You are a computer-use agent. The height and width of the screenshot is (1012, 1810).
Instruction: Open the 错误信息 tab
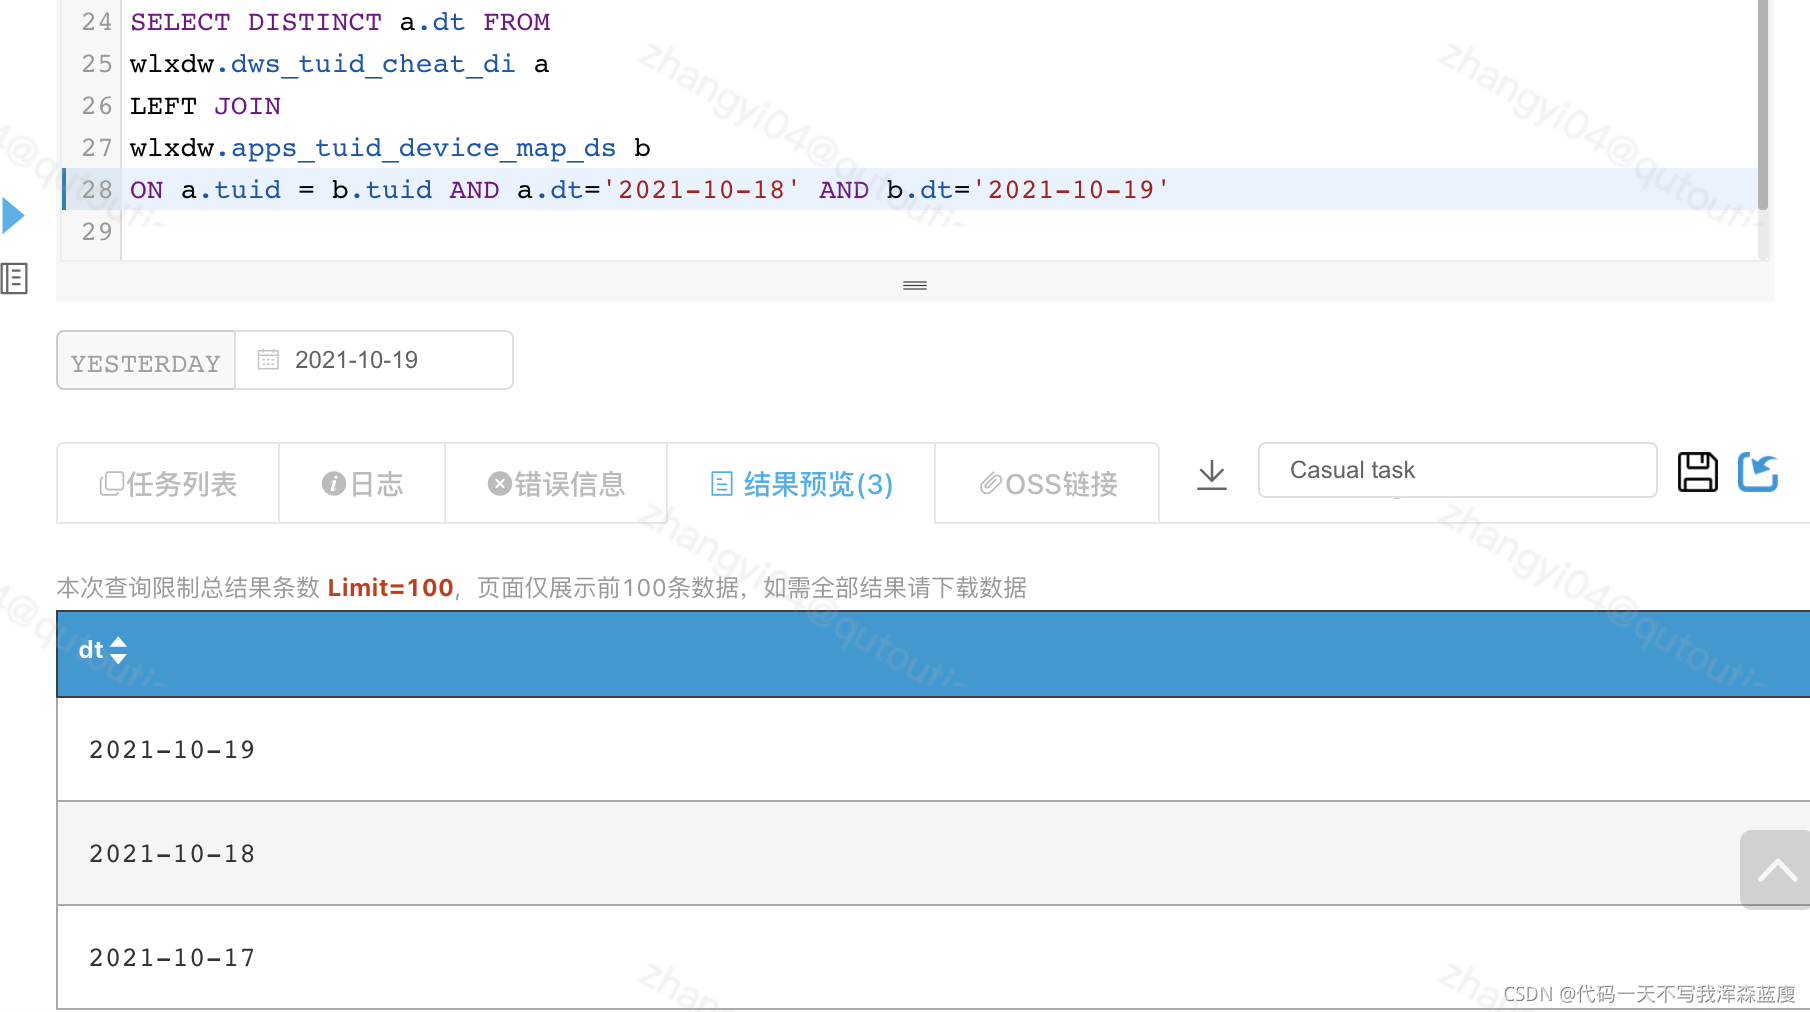(x=556, y=484)
